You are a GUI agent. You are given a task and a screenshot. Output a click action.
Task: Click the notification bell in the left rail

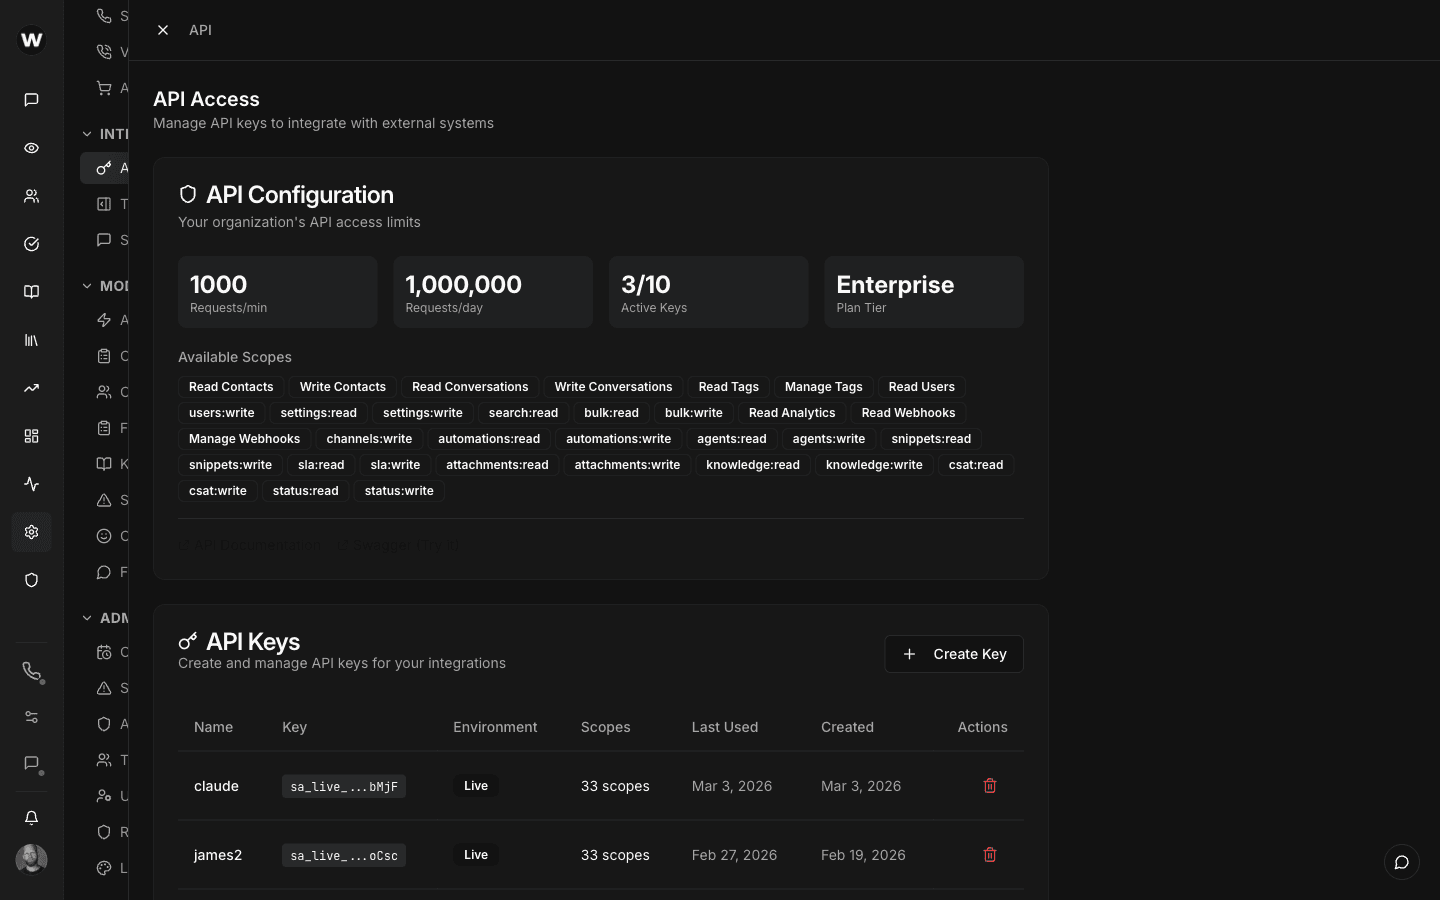[x=31, y=817]
